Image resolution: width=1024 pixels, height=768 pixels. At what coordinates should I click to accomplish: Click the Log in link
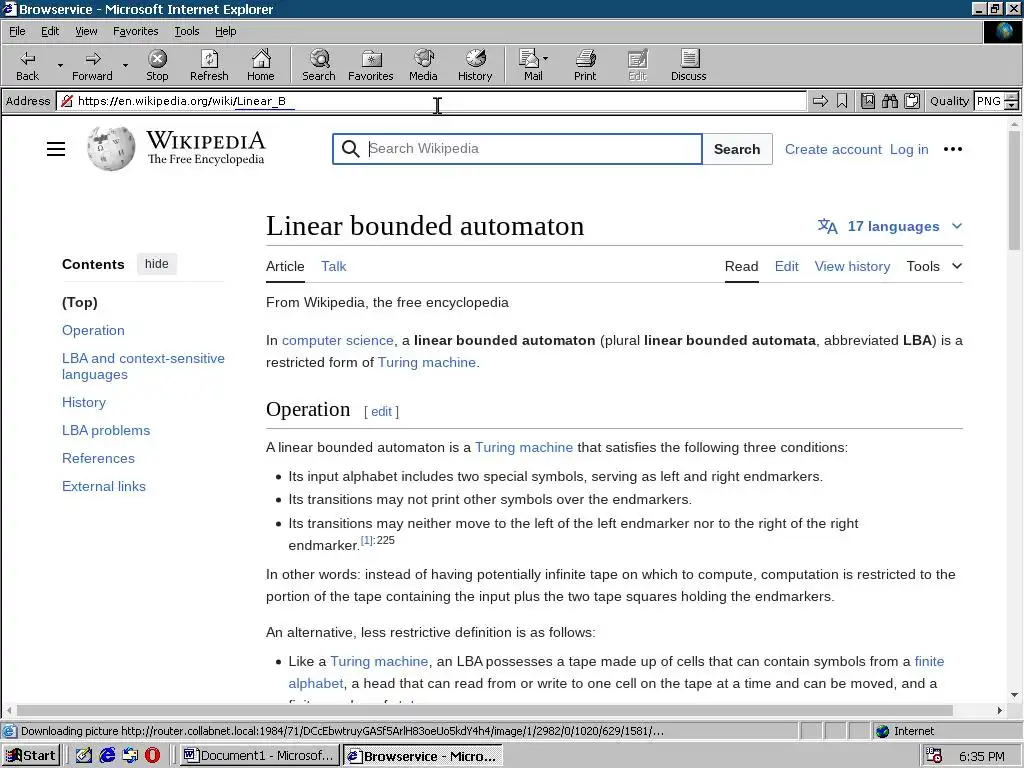(909, 149)
